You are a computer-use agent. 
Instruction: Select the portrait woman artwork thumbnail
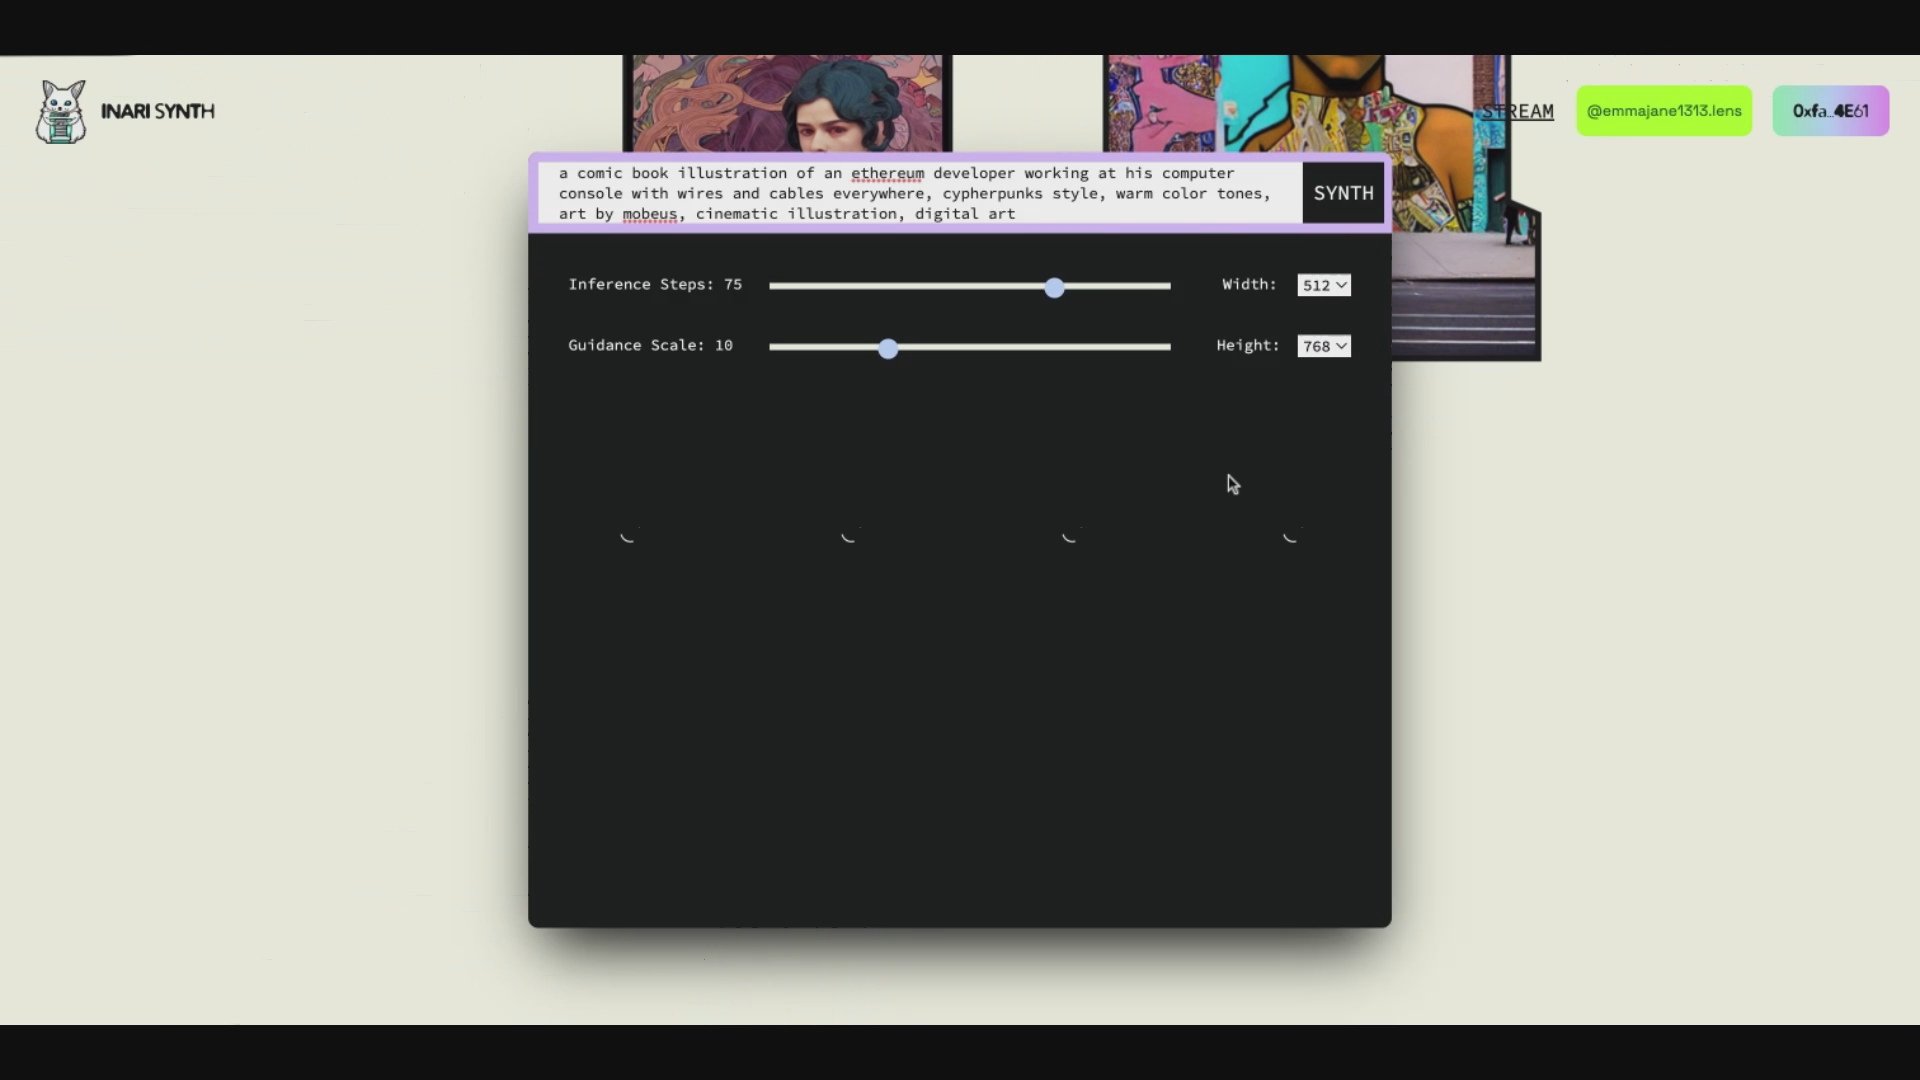pyautogui.click(x=787, y=103)
